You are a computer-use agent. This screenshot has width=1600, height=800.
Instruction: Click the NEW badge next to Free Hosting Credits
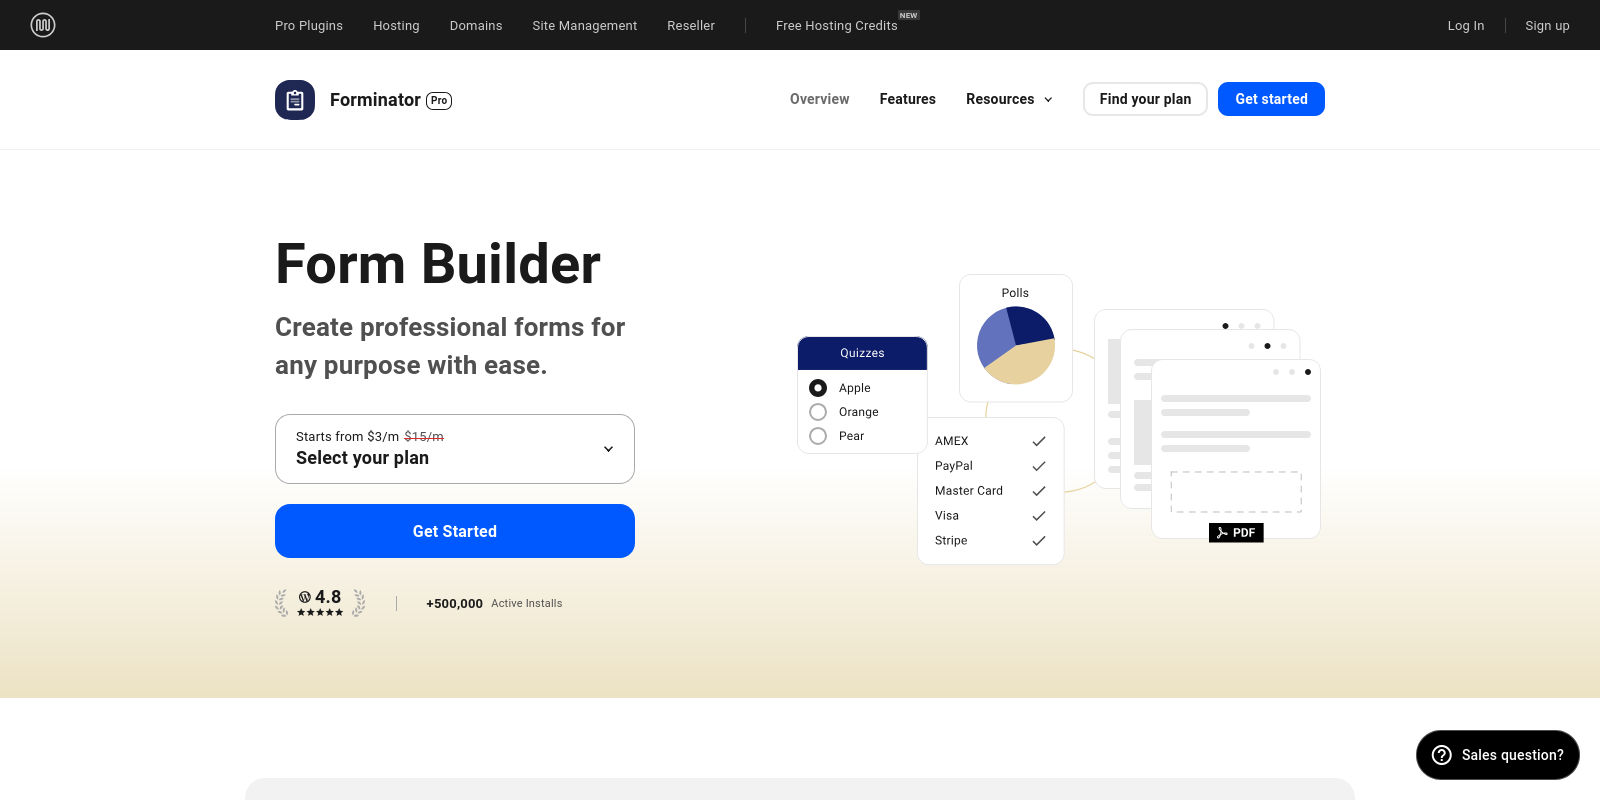(x=908, y=15)
